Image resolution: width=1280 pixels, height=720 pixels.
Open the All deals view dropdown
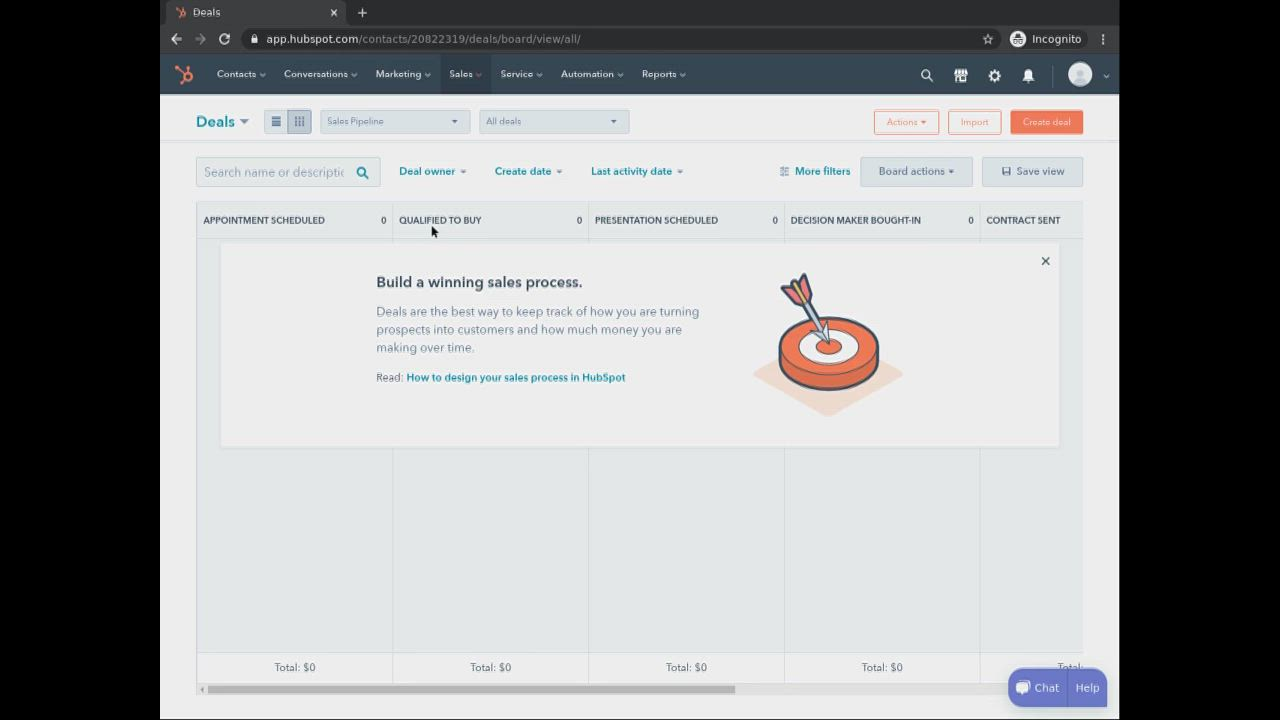pyautogui.click(x=554, y=121)
